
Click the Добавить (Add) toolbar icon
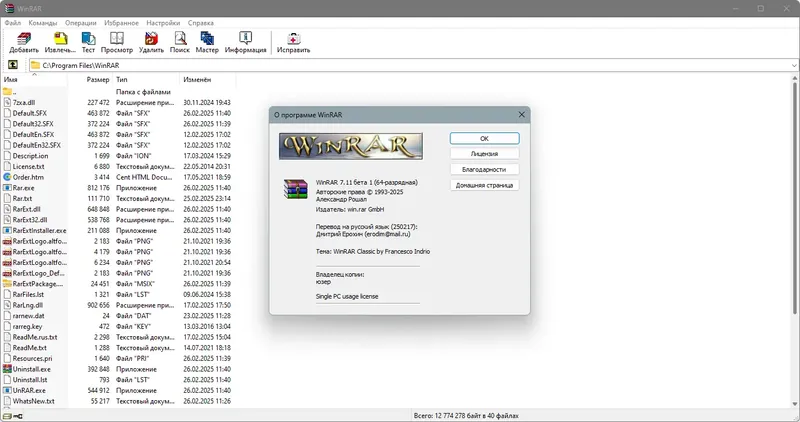coord(23,39)
